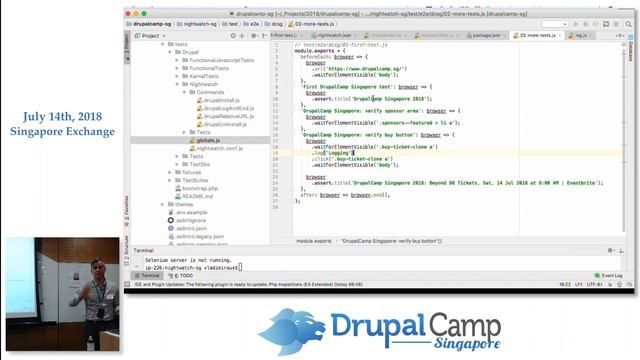Viewport: 640px width, 360px height.
Task: Collapse the Nightwatch folder
Action: coord(177,84)
